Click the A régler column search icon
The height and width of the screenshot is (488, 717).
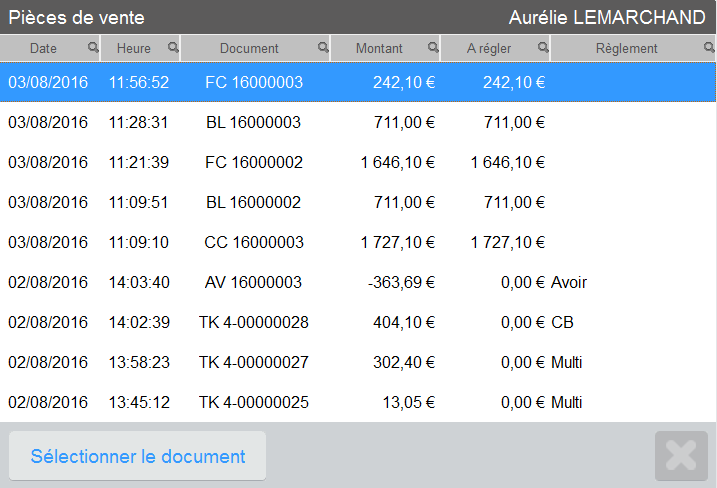543,47
